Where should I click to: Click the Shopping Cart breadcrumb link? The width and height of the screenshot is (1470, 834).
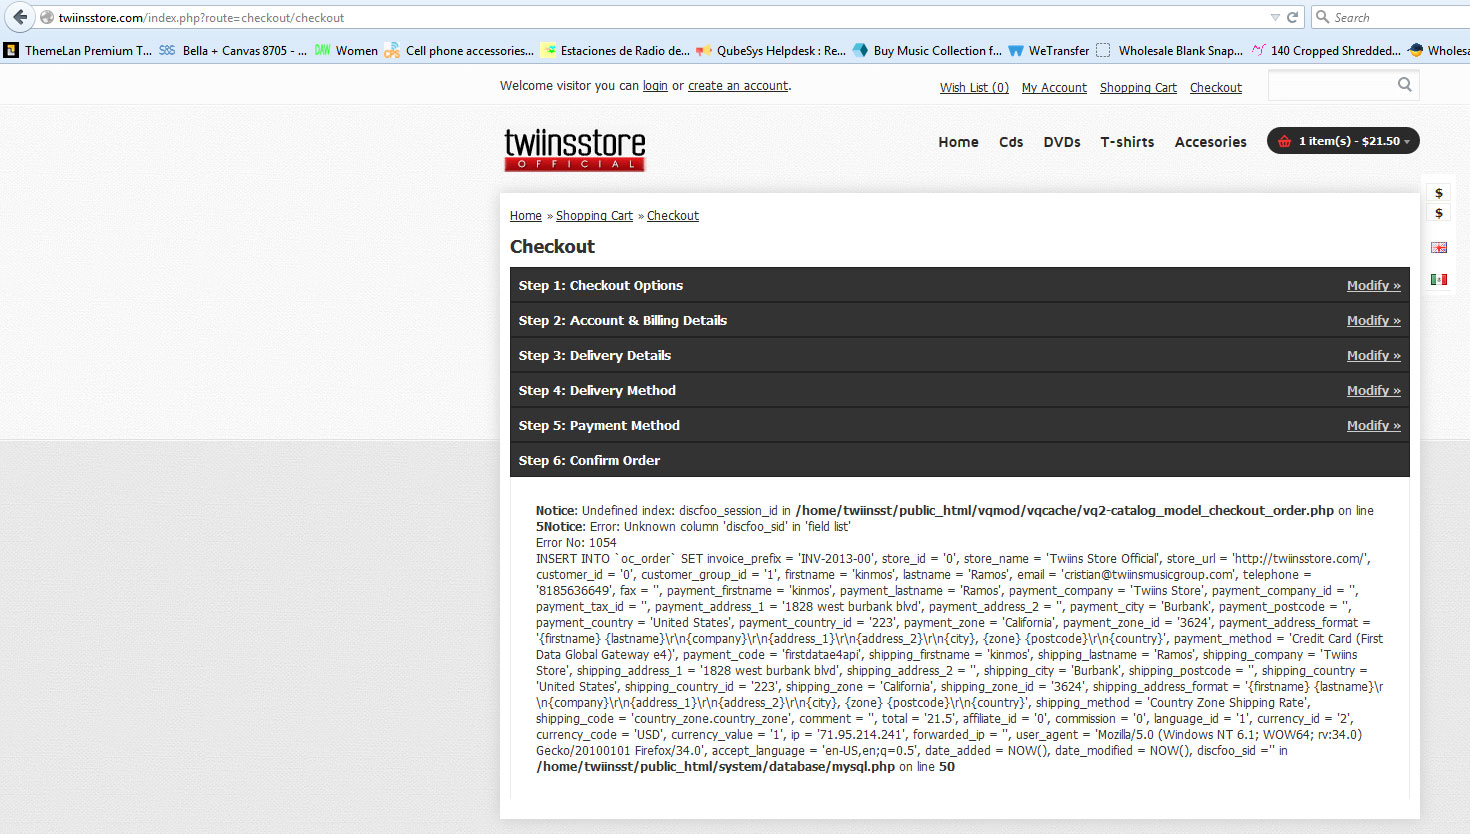(594, 216)
